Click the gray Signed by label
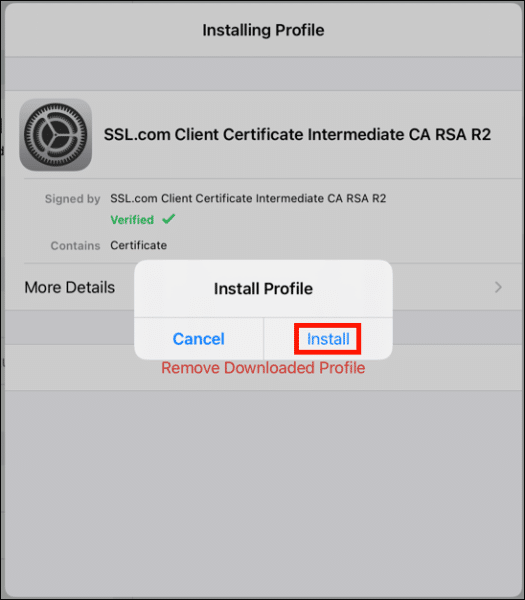The image size is (525, 600). pyautogui.click(x=72, y=199)
